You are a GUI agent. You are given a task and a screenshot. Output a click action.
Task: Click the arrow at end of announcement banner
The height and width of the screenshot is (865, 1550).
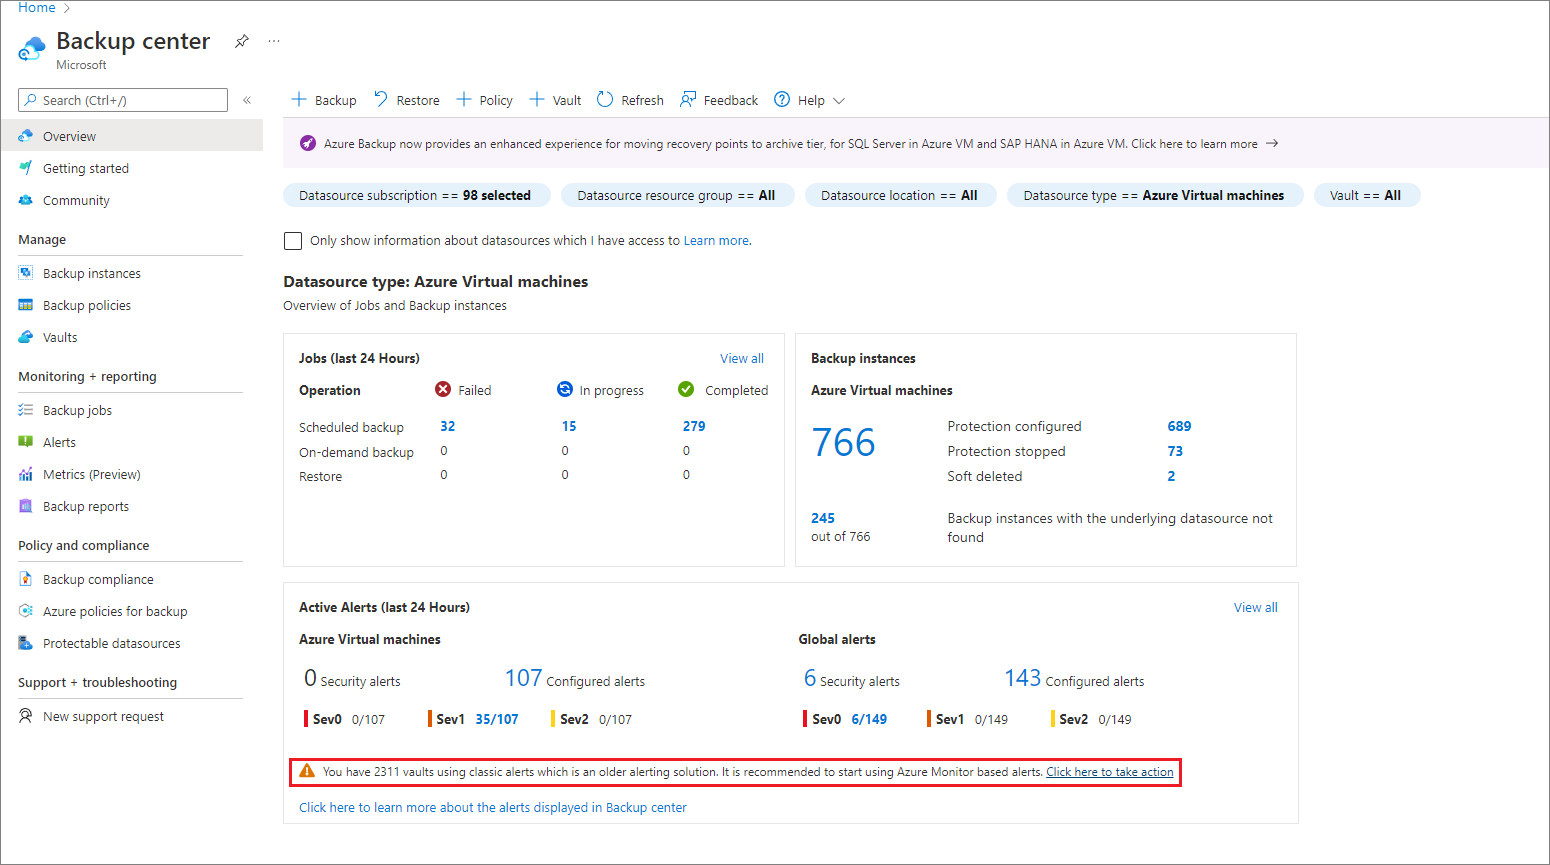point(1272,143)
